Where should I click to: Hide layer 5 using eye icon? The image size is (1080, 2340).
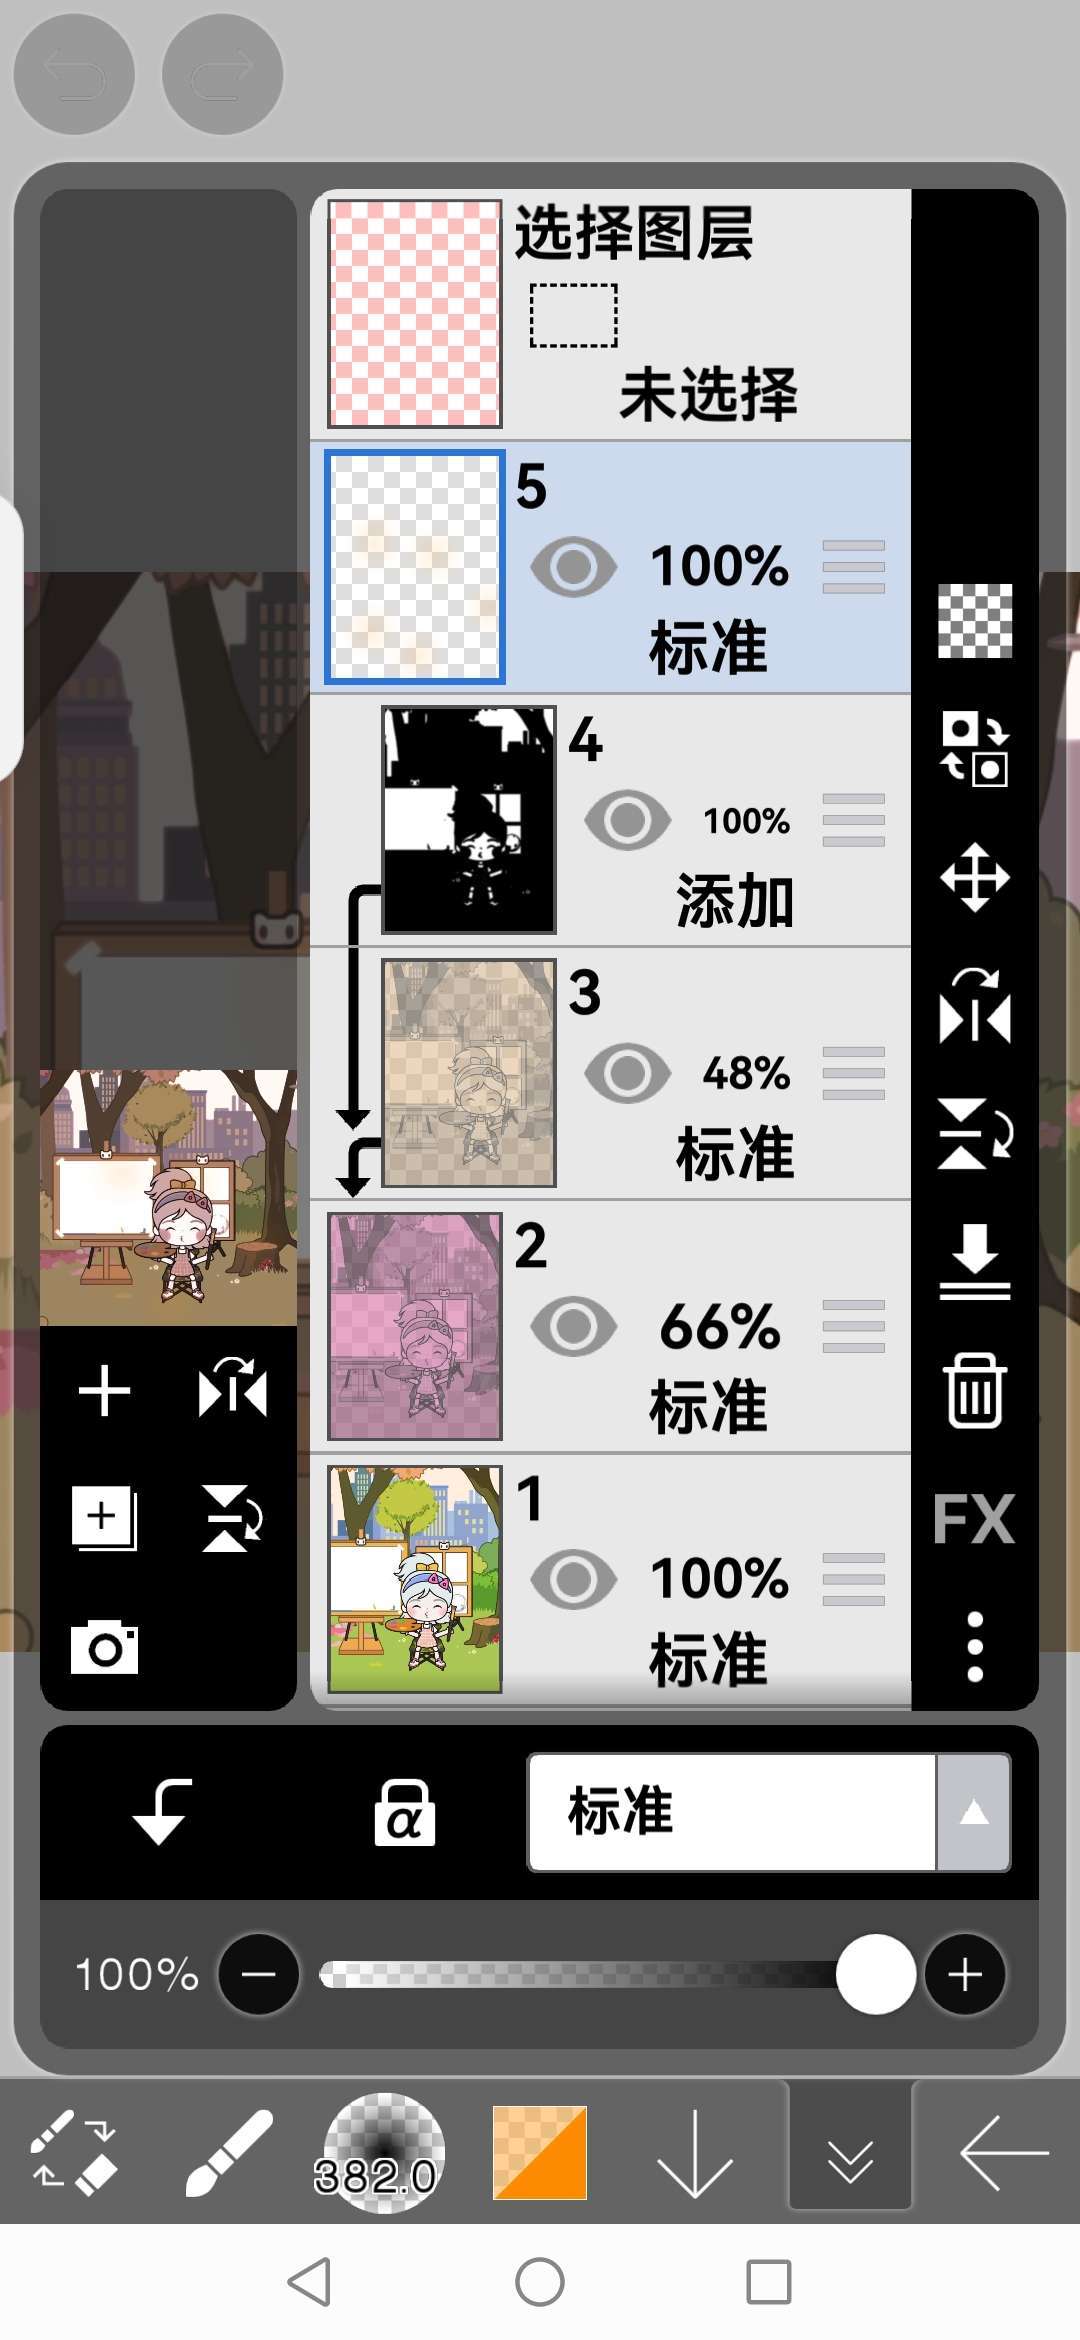point(573,567)
